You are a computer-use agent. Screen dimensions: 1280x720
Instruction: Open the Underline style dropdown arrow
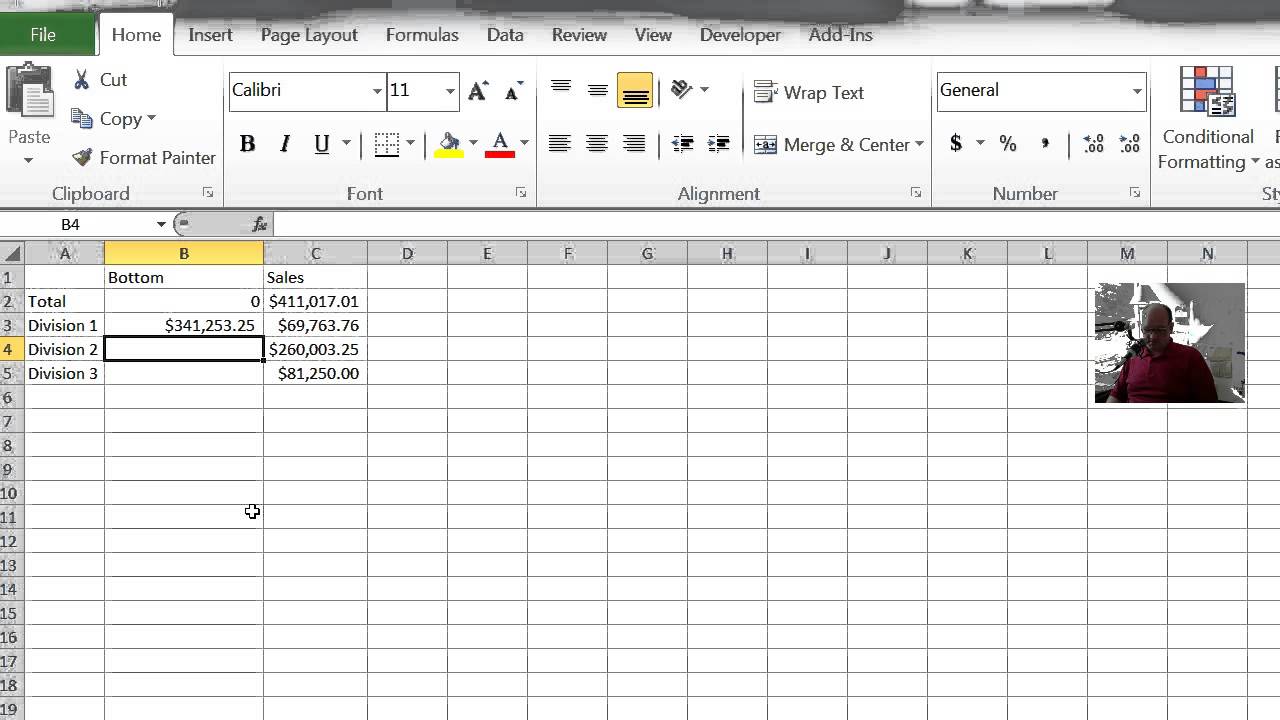pos(346,144)
